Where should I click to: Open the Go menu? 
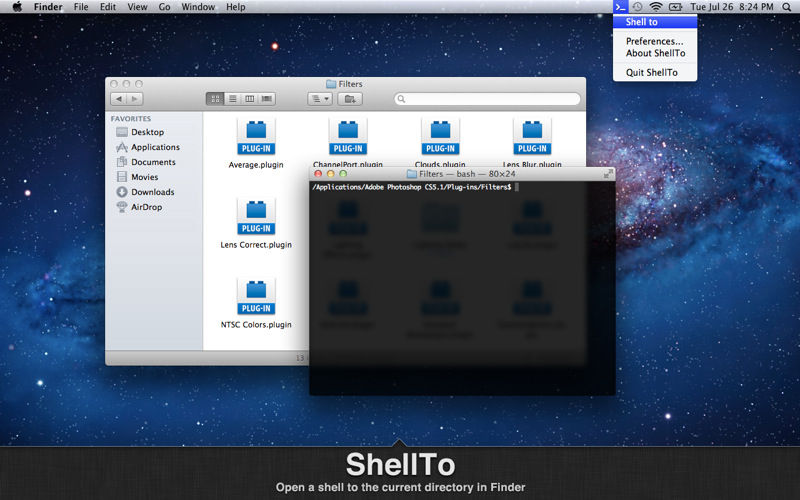coord(164,7)
